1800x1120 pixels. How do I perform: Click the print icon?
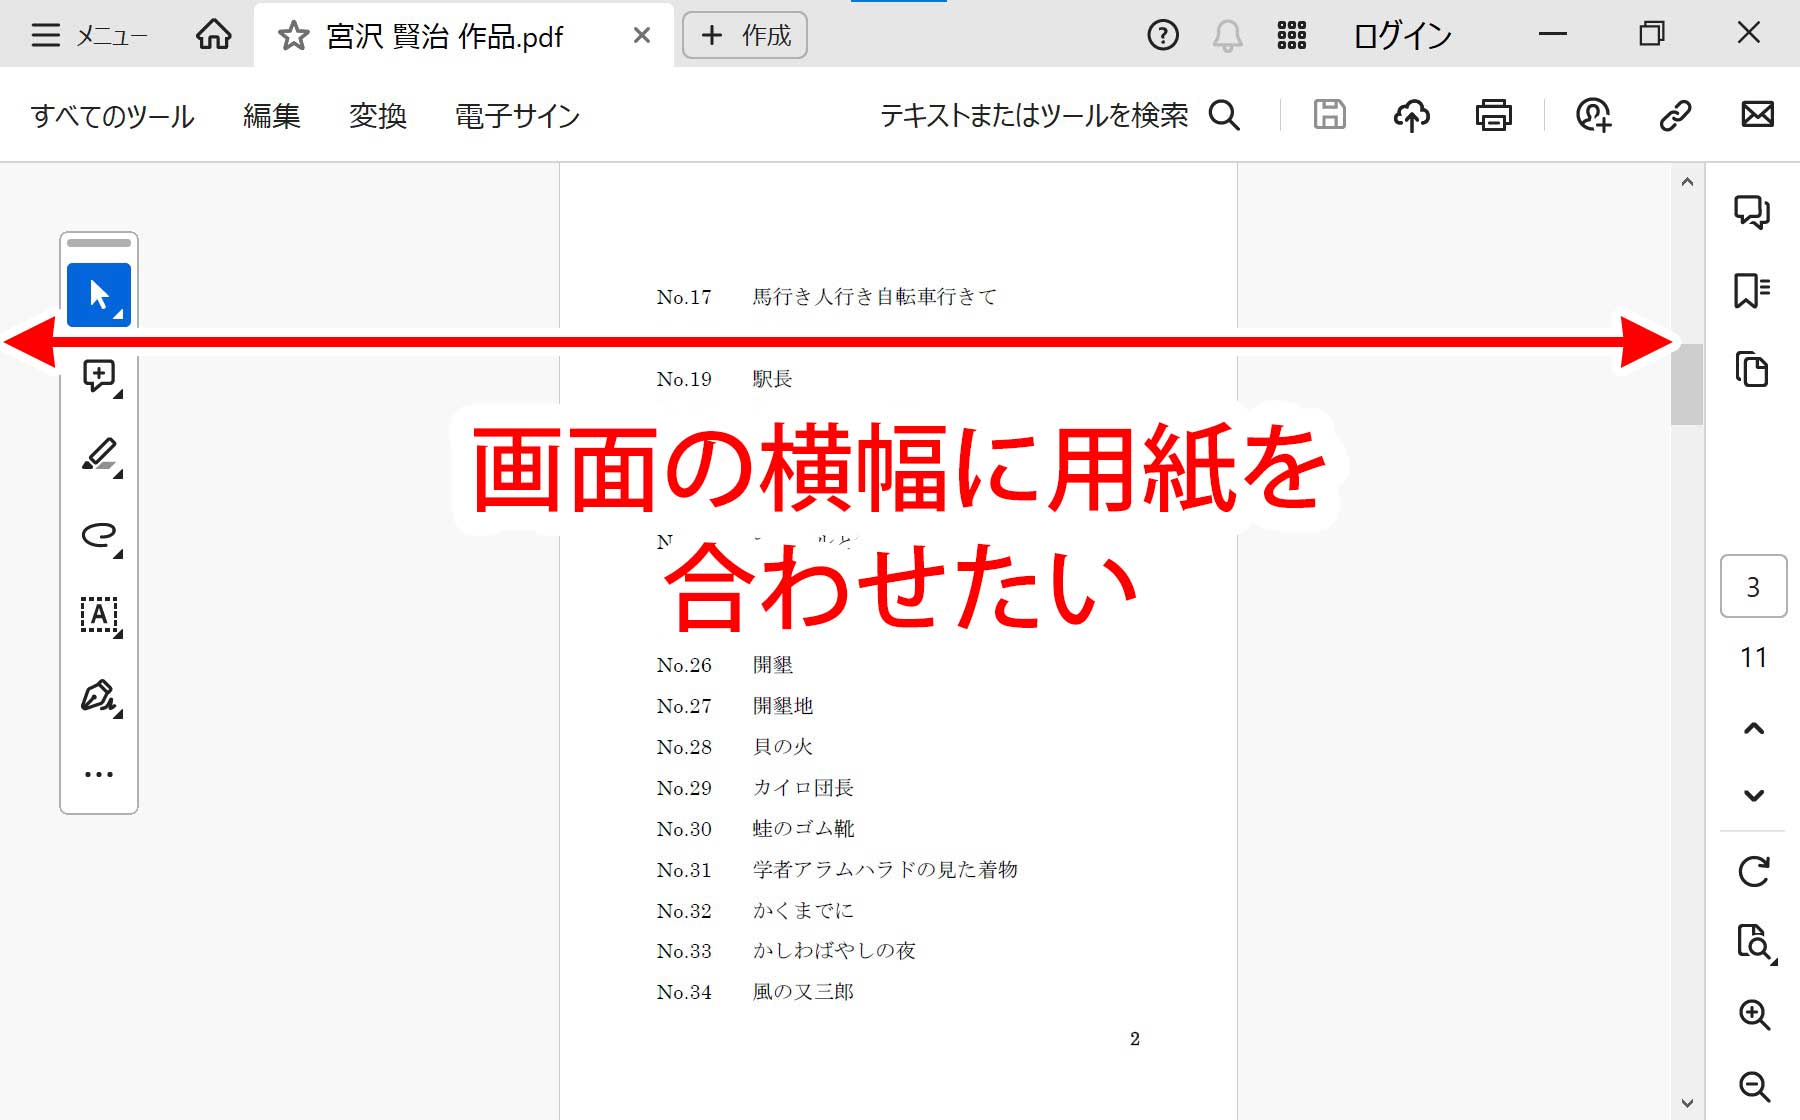click(x=1493, y=116)
